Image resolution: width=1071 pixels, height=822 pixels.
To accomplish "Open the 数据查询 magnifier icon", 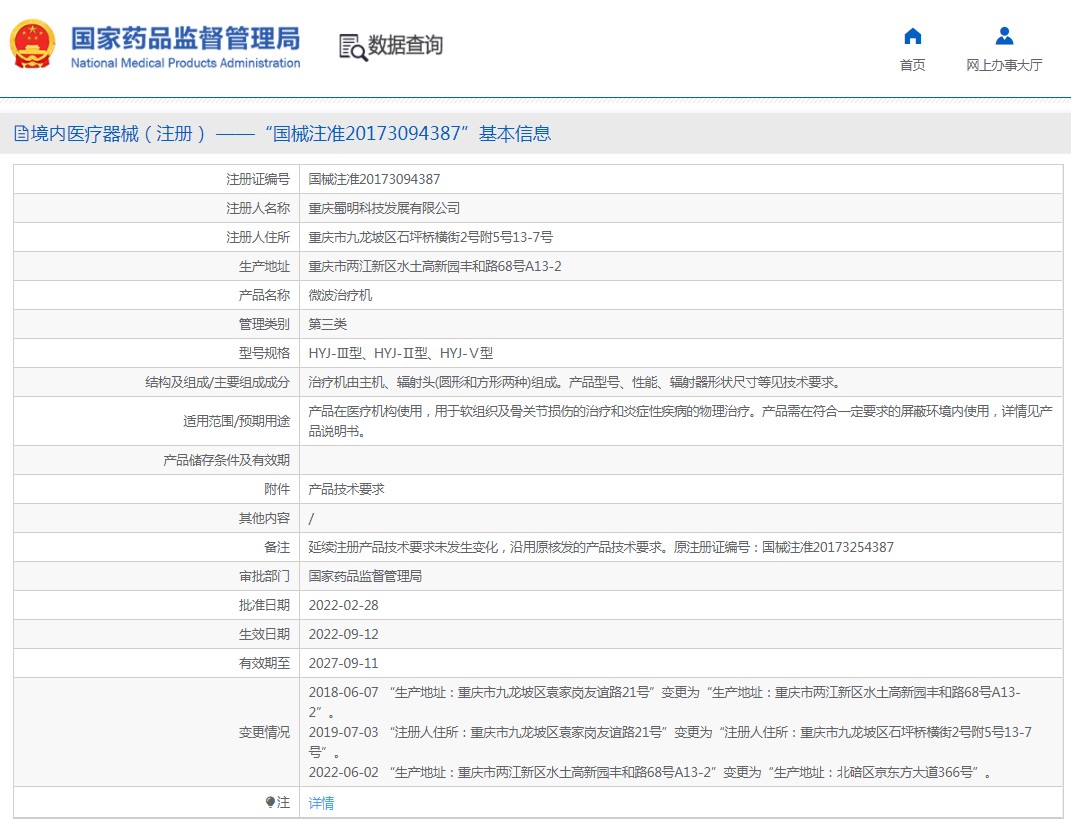I will [x=353, y=47].
